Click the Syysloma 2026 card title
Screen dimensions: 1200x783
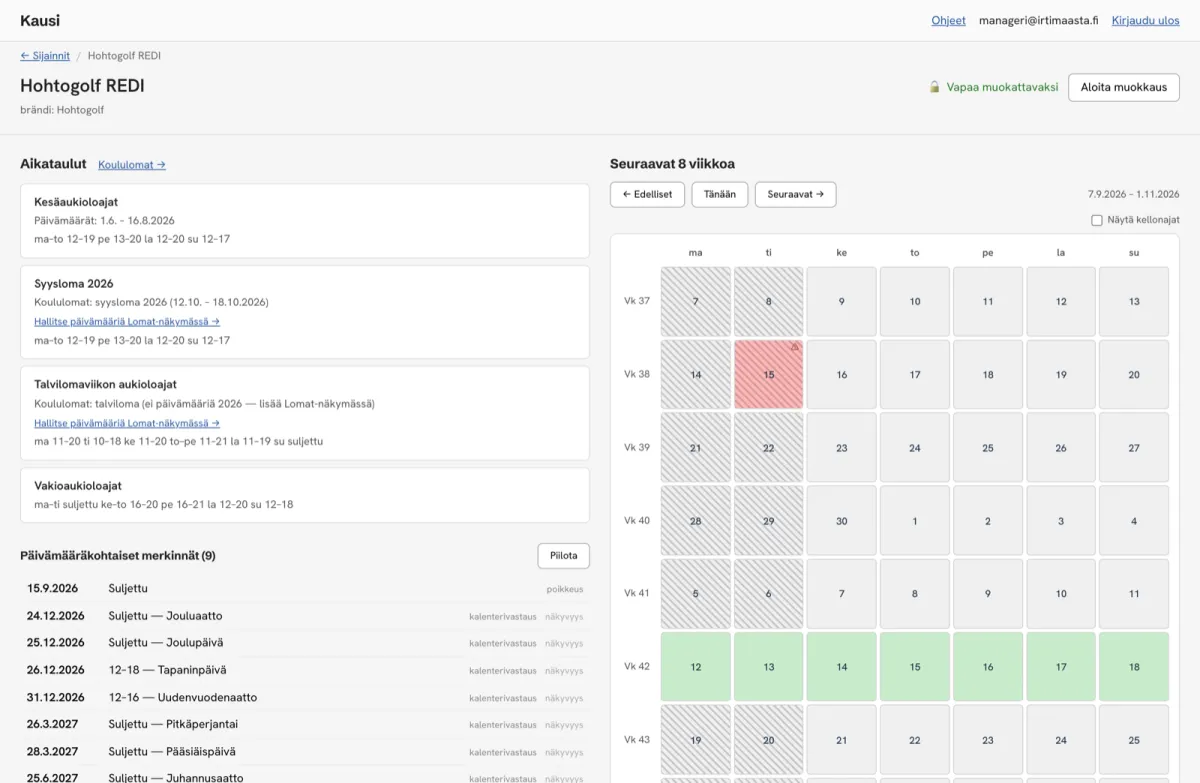[74, 284]
